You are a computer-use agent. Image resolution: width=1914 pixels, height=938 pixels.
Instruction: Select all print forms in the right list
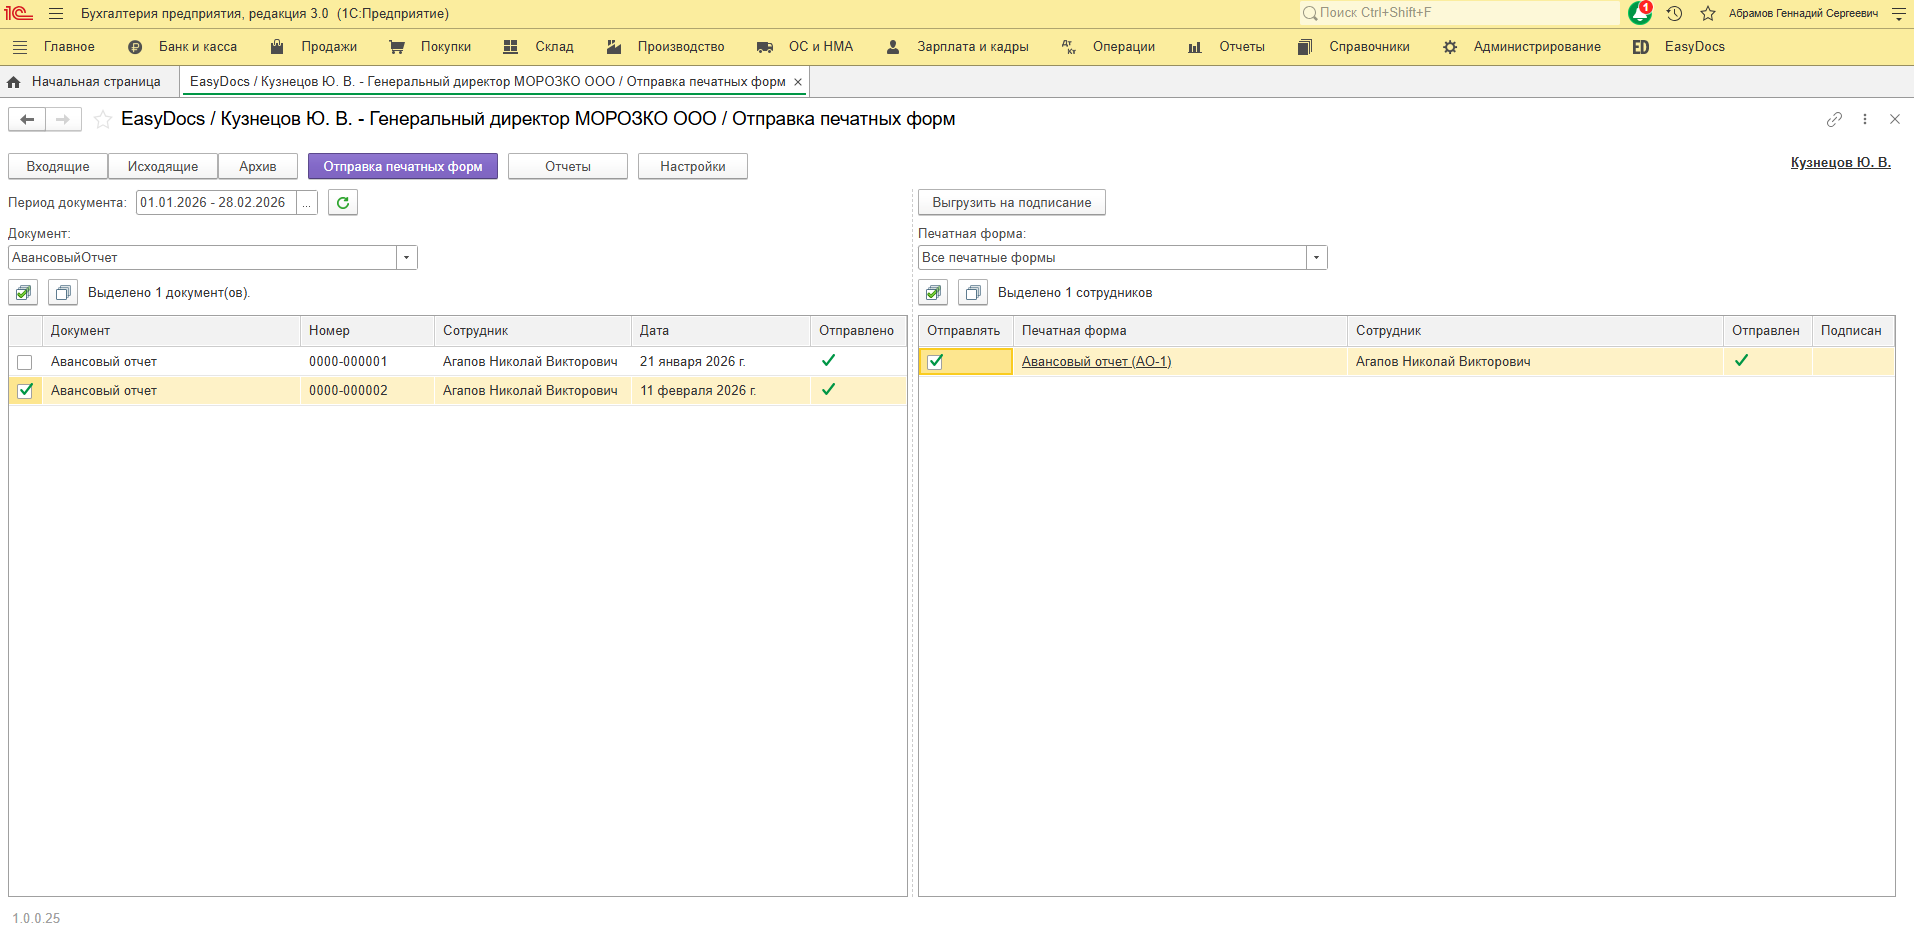pos(933,293)
